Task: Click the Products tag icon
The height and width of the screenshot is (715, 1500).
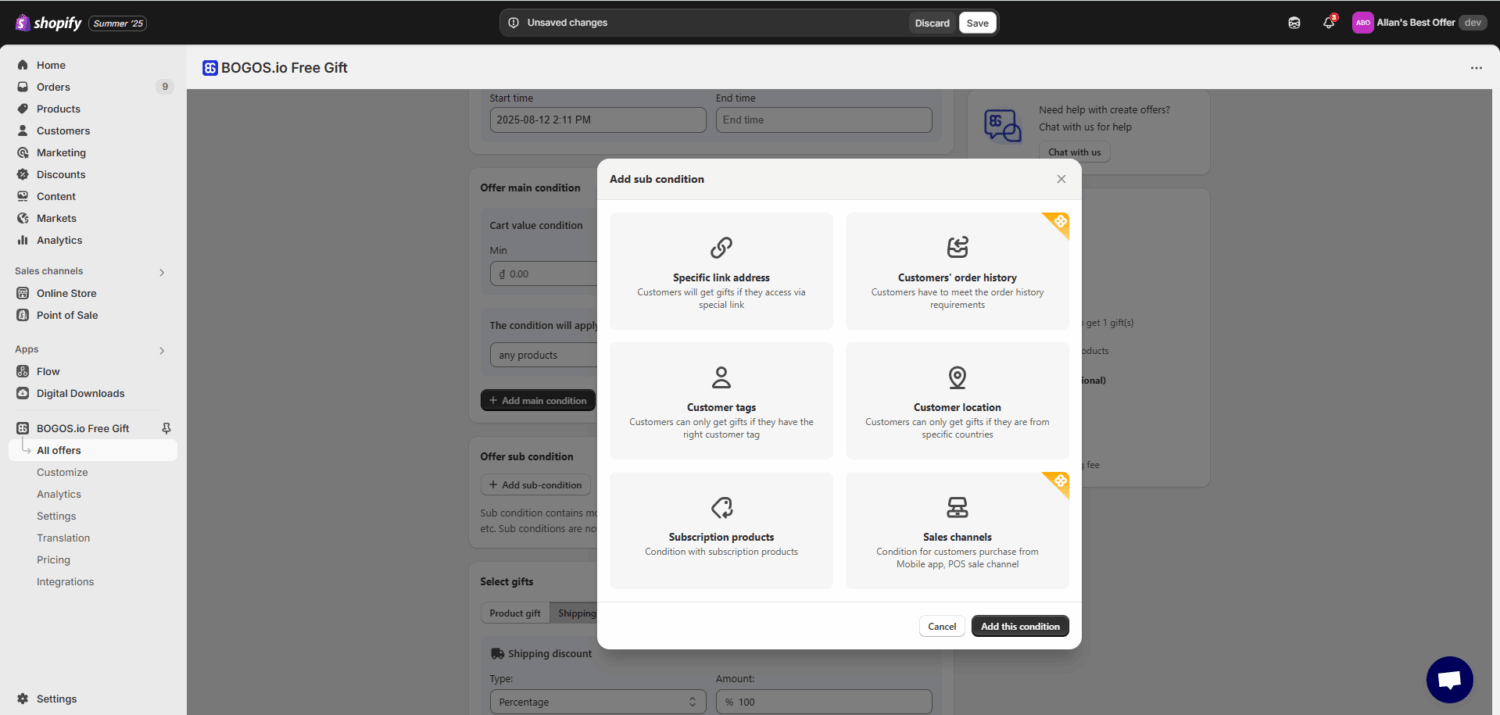Action: coord(23,109)
